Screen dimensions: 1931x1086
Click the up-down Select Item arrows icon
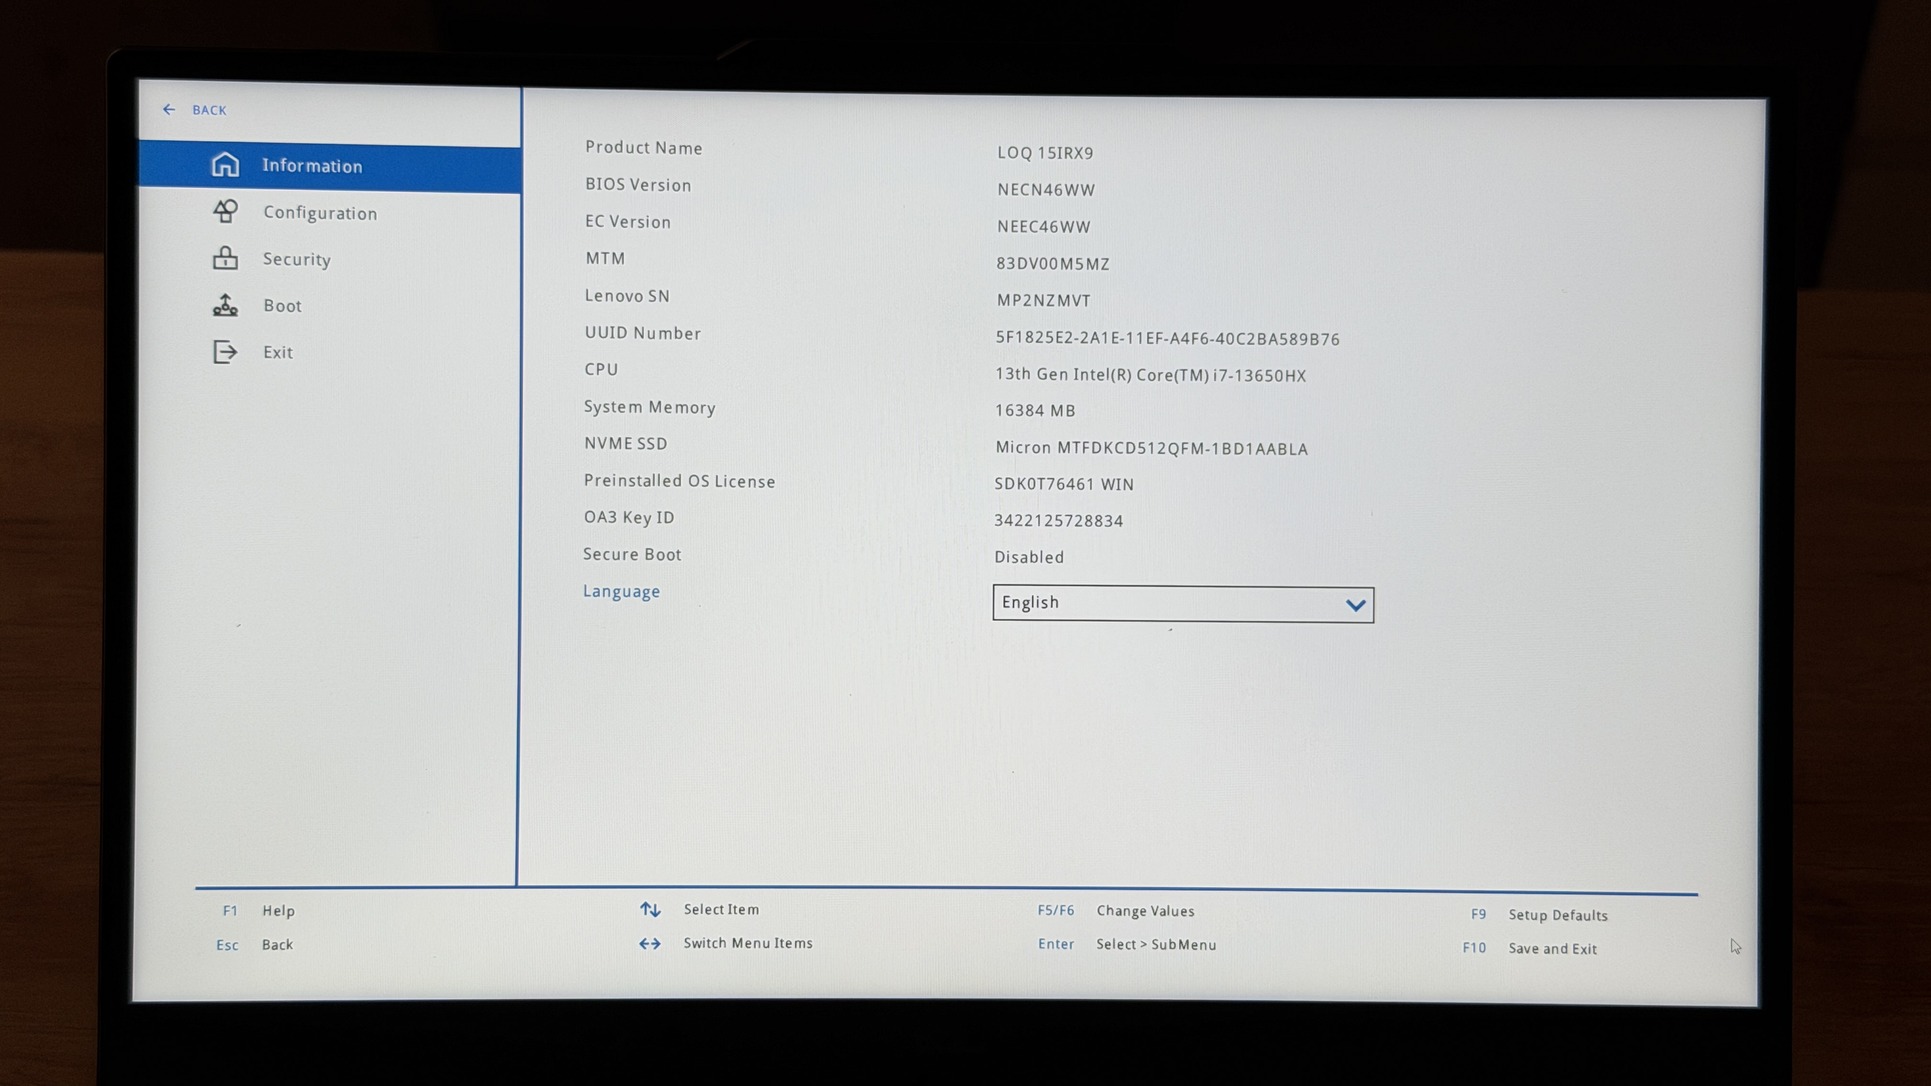coord(650,909)
